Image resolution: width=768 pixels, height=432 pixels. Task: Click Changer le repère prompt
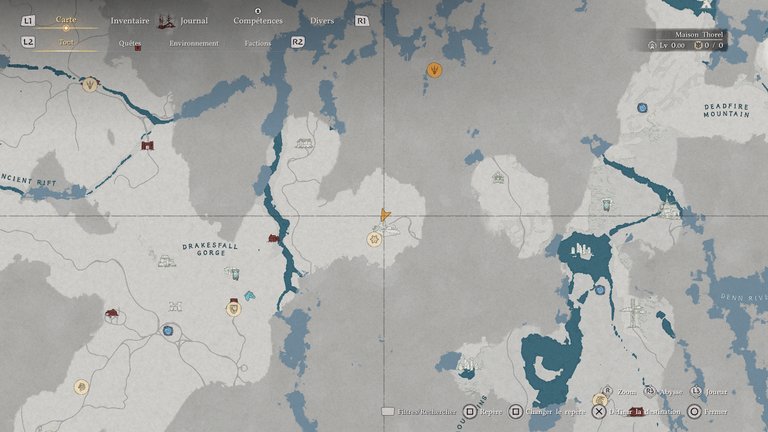(547, 411)
